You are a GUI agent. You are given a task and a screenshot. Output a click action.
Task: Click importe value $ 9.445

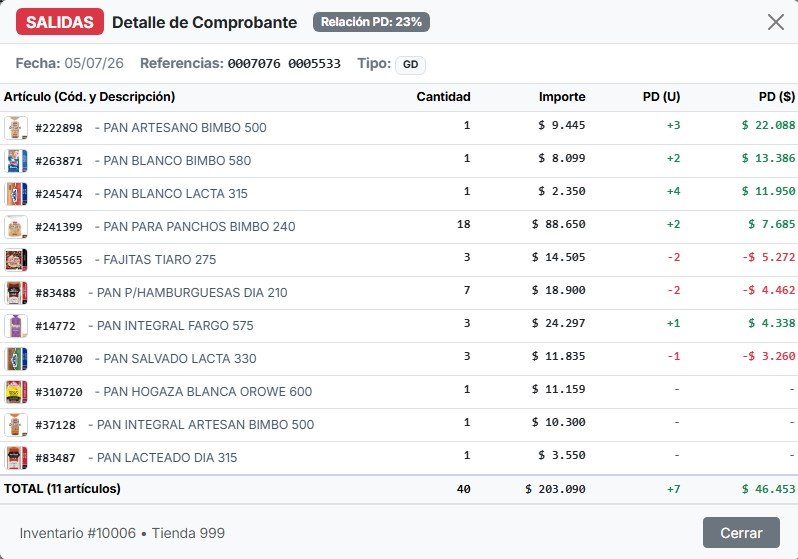click(x=562, y=125)
